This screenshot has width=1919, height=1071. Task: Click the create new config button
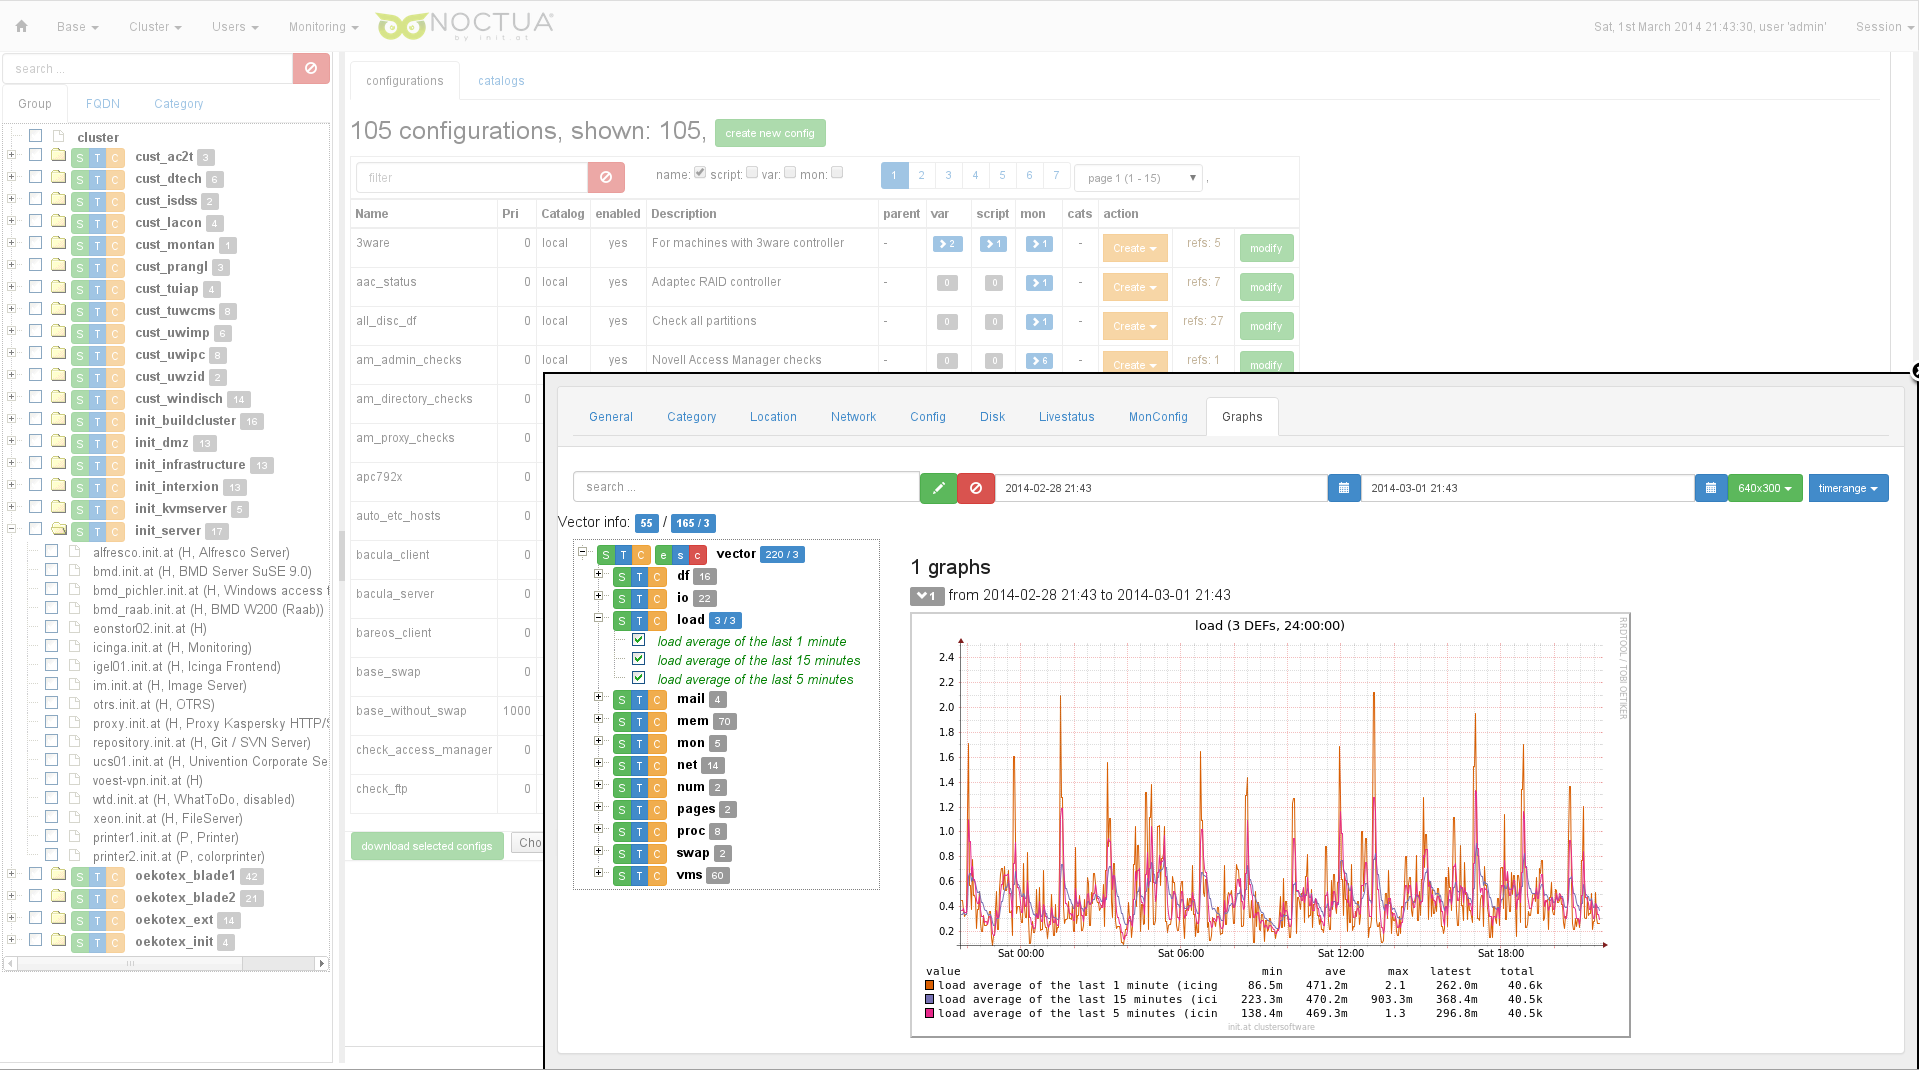pos(769,133)
